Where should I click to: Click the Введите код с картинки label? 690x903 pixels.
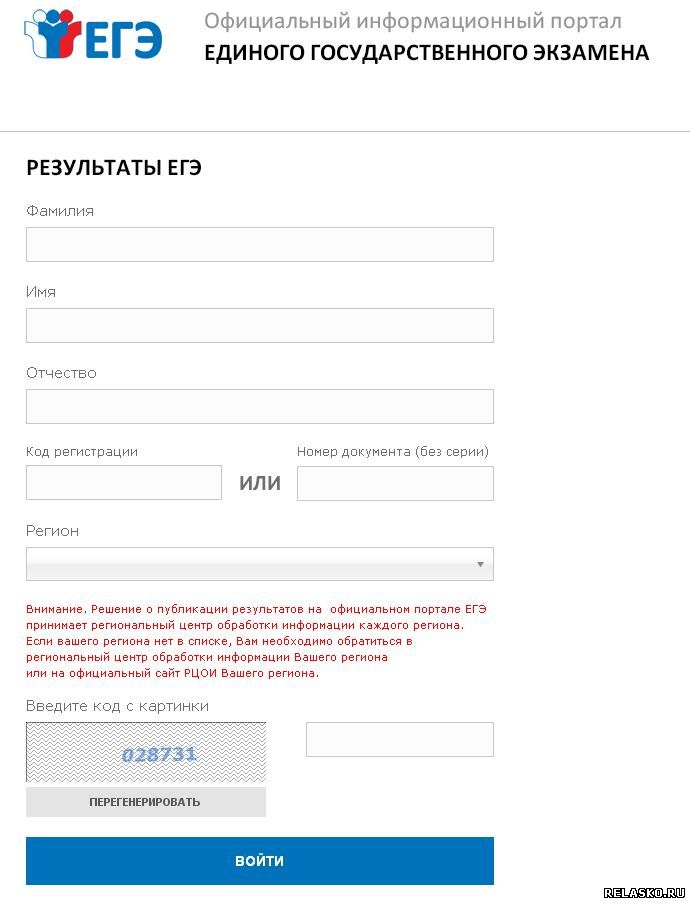pyautogui.click(x=117, y=706)
